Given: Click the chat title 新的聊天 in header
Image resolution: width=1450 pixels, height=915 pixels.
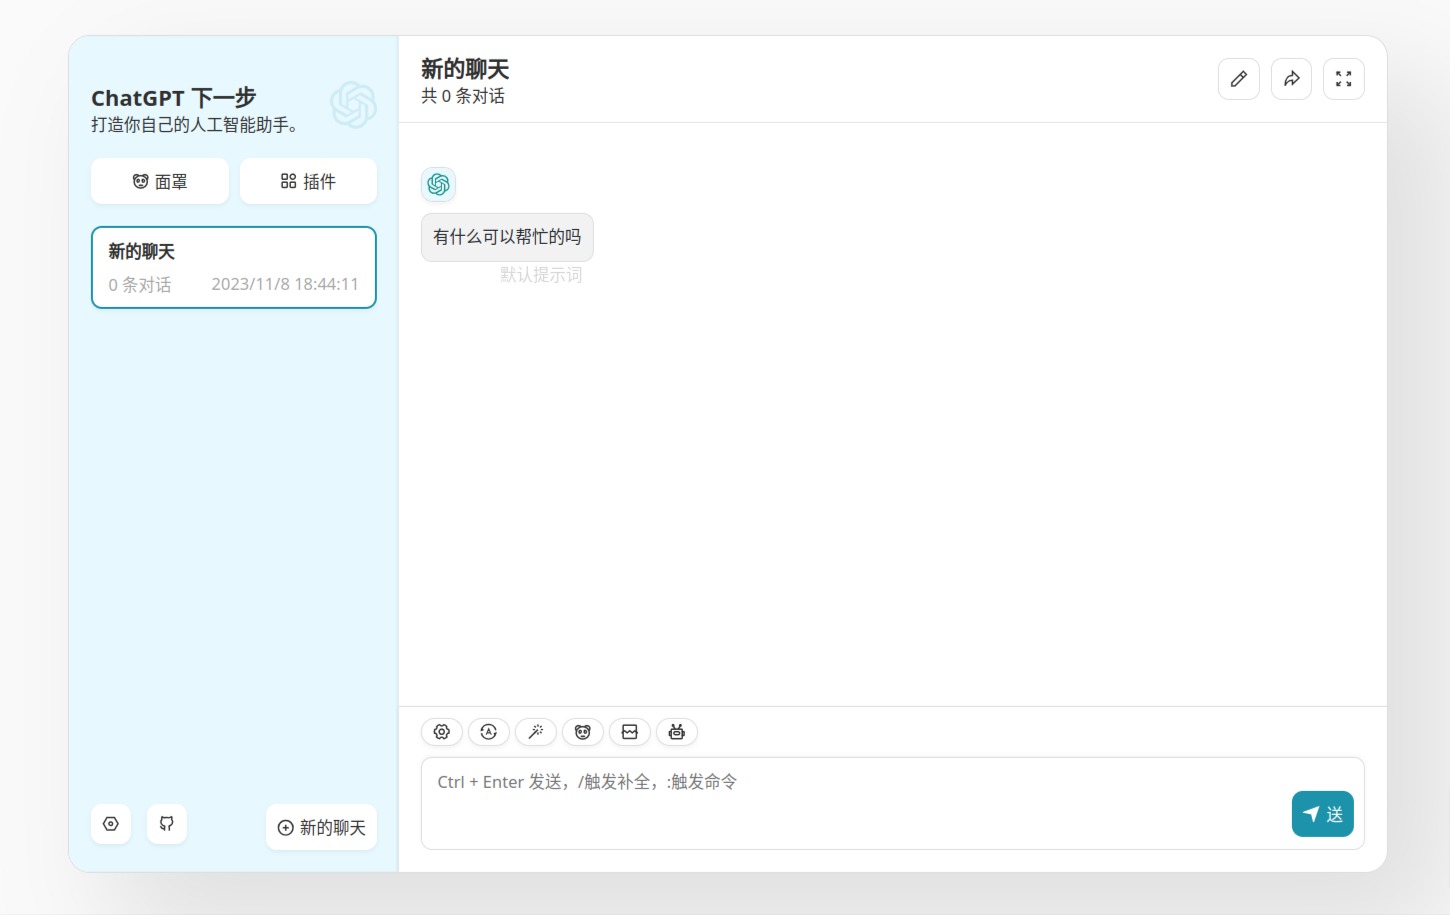Looking at the screenshot, I should tap(465, 69).
